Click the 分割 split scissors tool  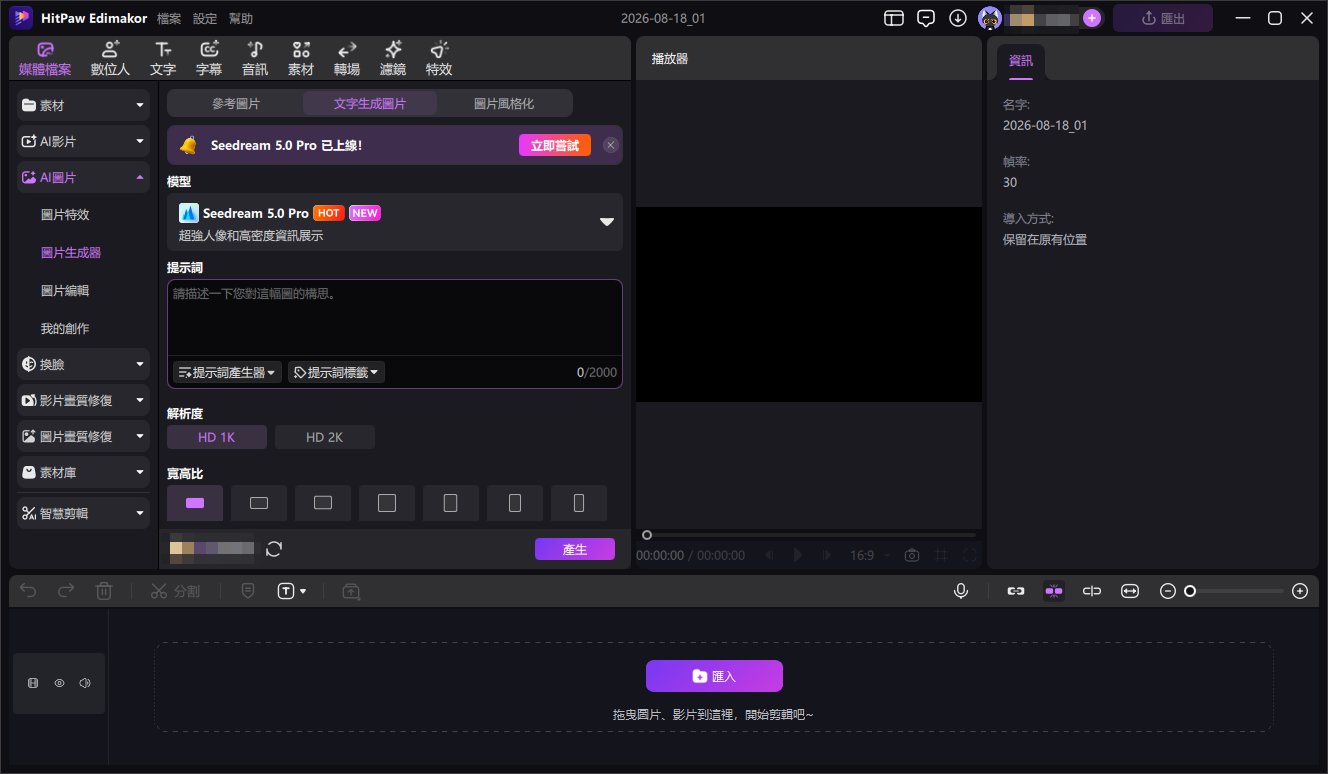pyautogui.click(x=175, y=591)
